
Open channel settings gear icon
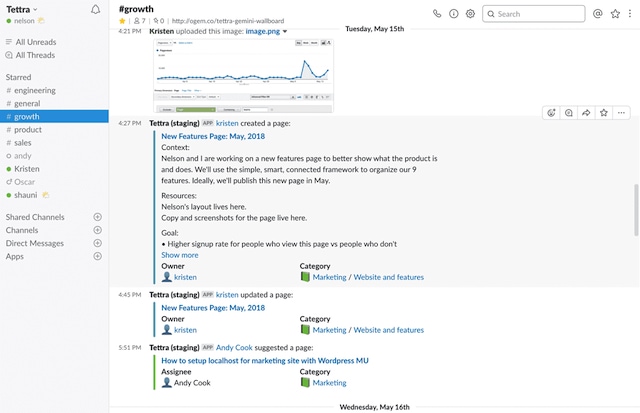(x=471, y=14)
